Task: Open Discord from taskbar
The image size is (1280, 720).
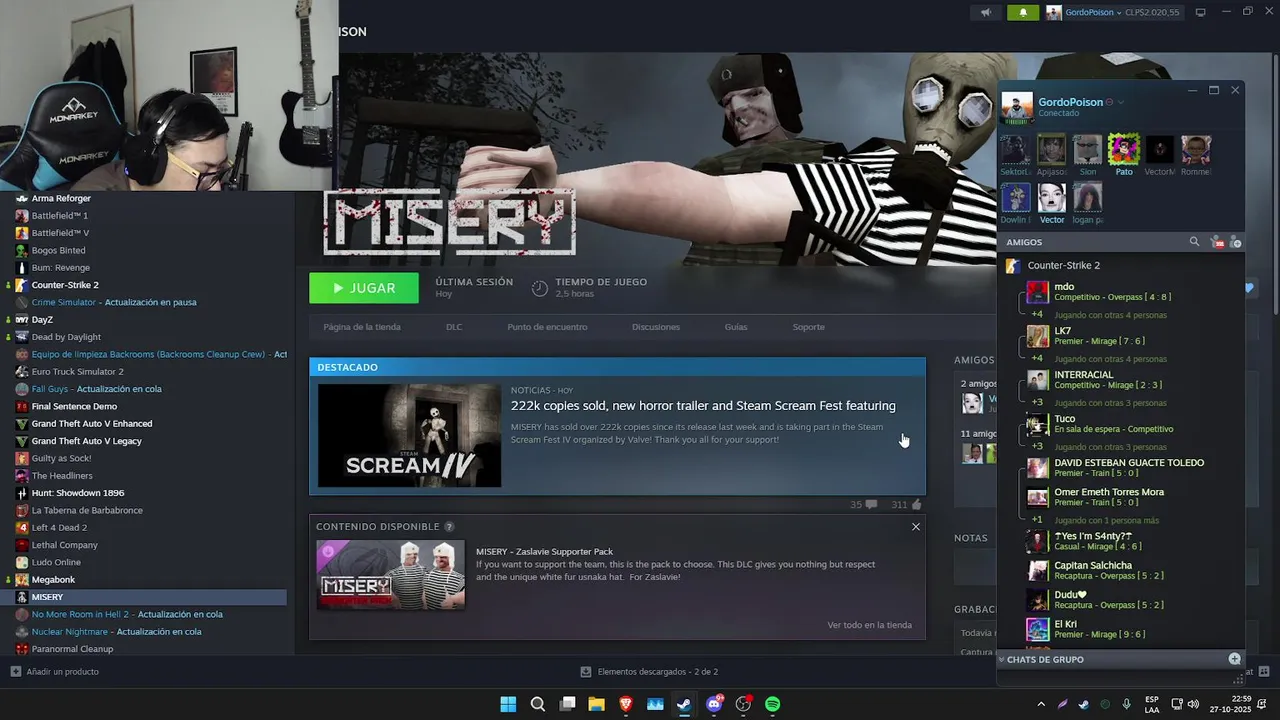Action: pyautogui.click(x=714, y=704)
